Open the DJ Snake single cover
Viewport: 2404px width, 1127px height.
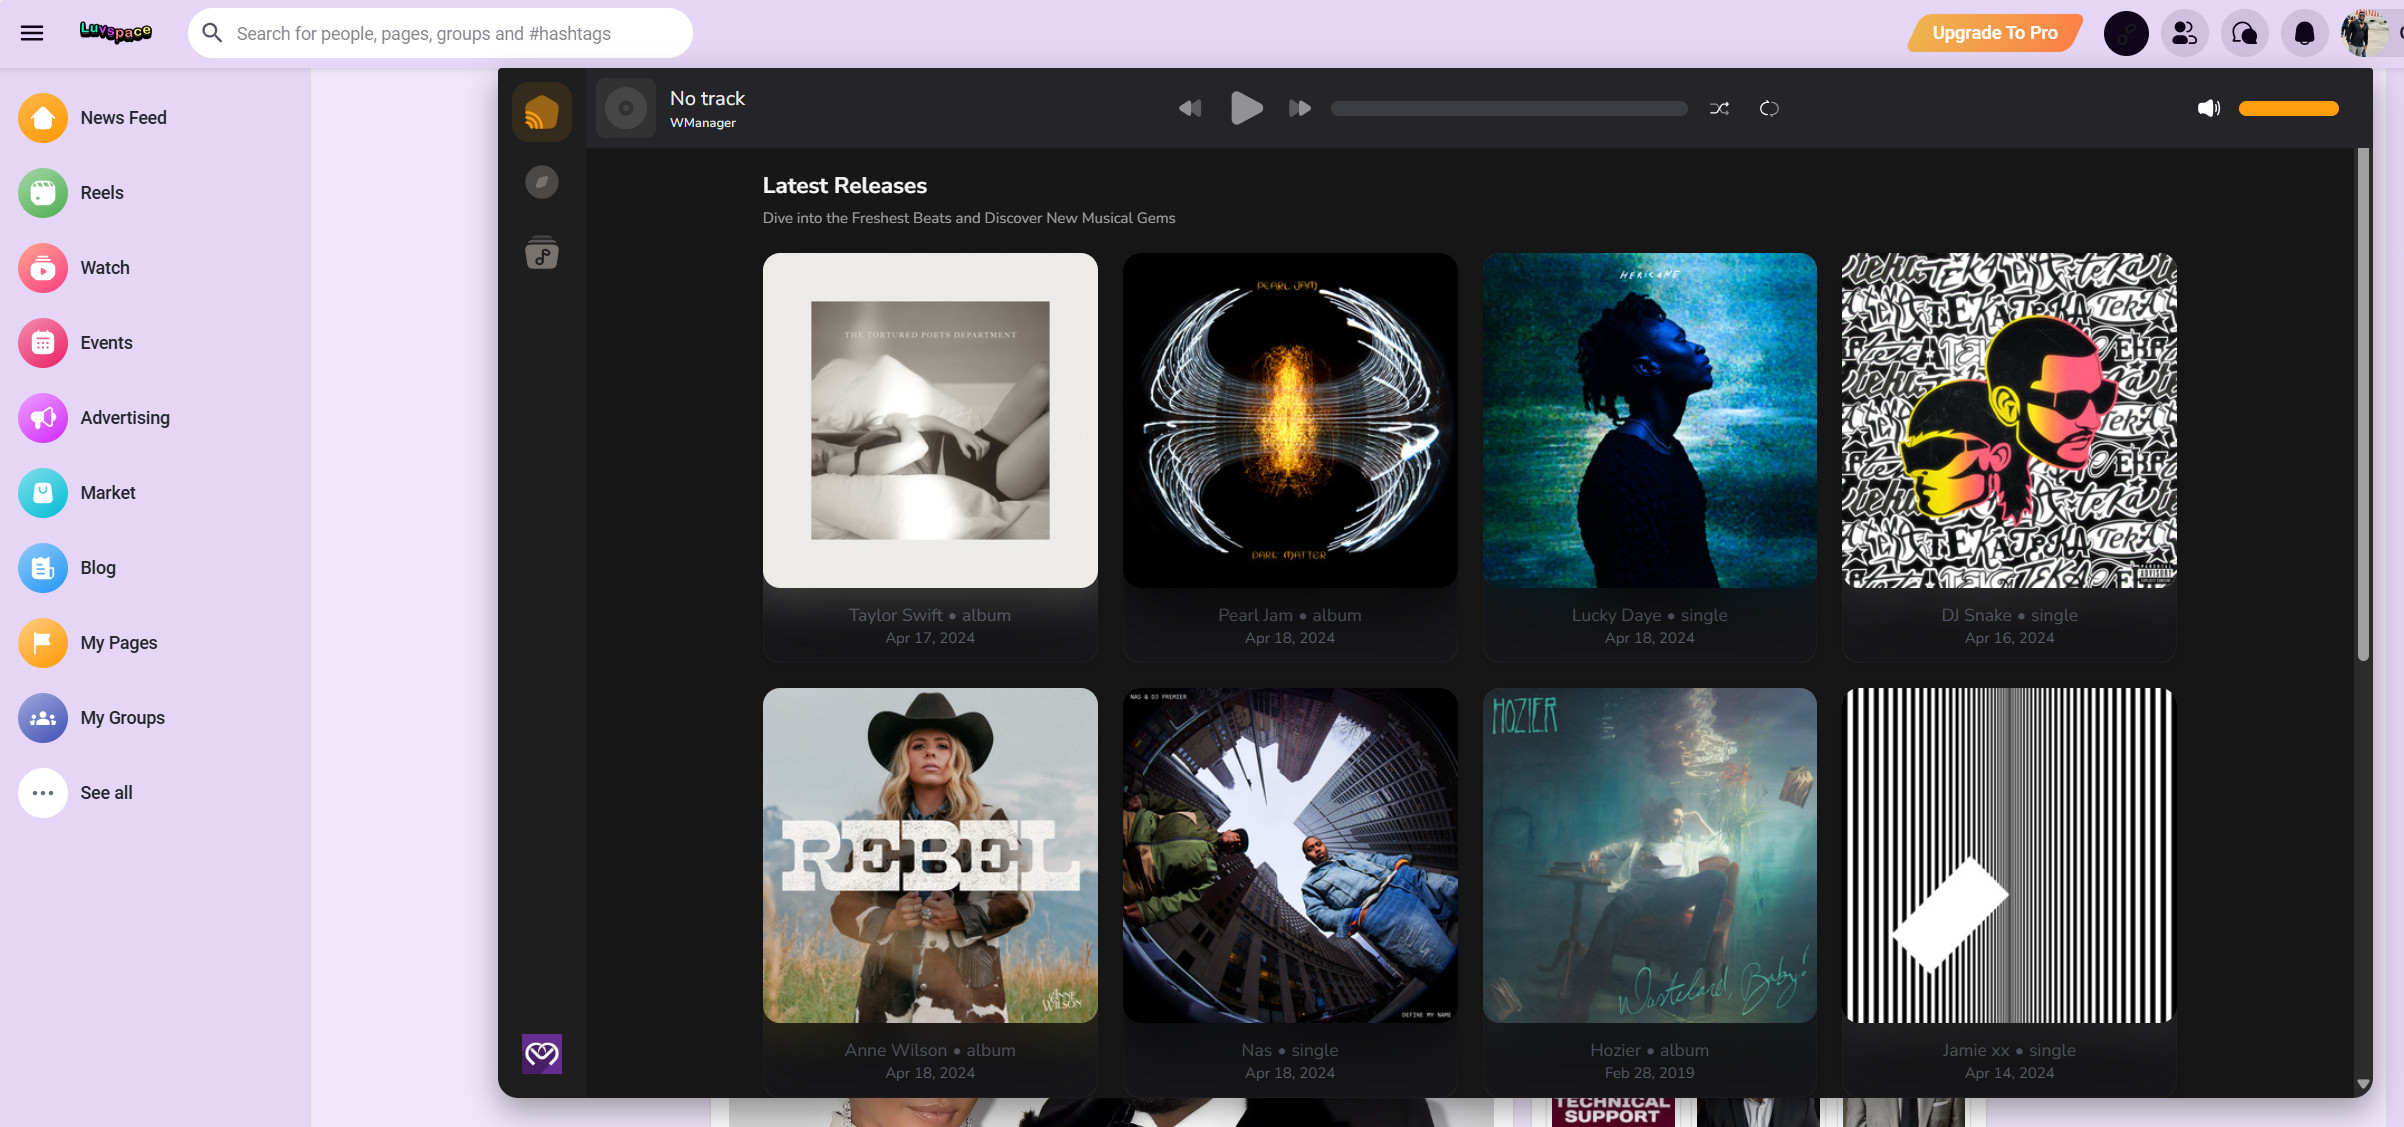click(2010, 420)
